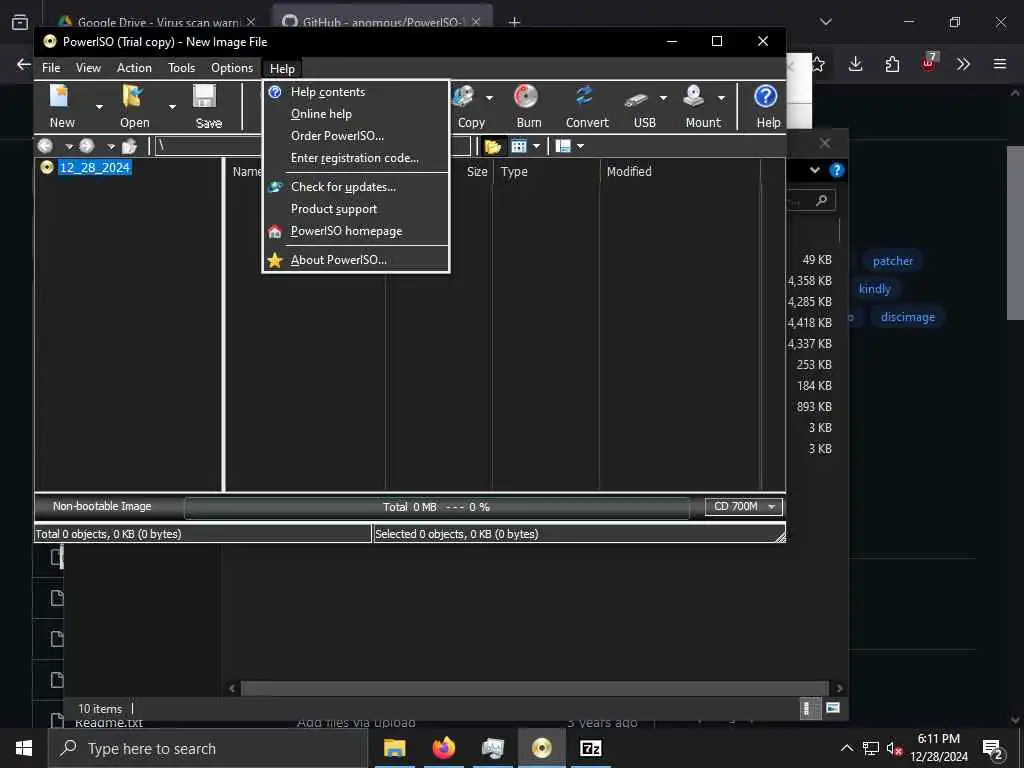1024x768 pixels.
Task: Toggle the folders pane icon
Action: [492, 146]
